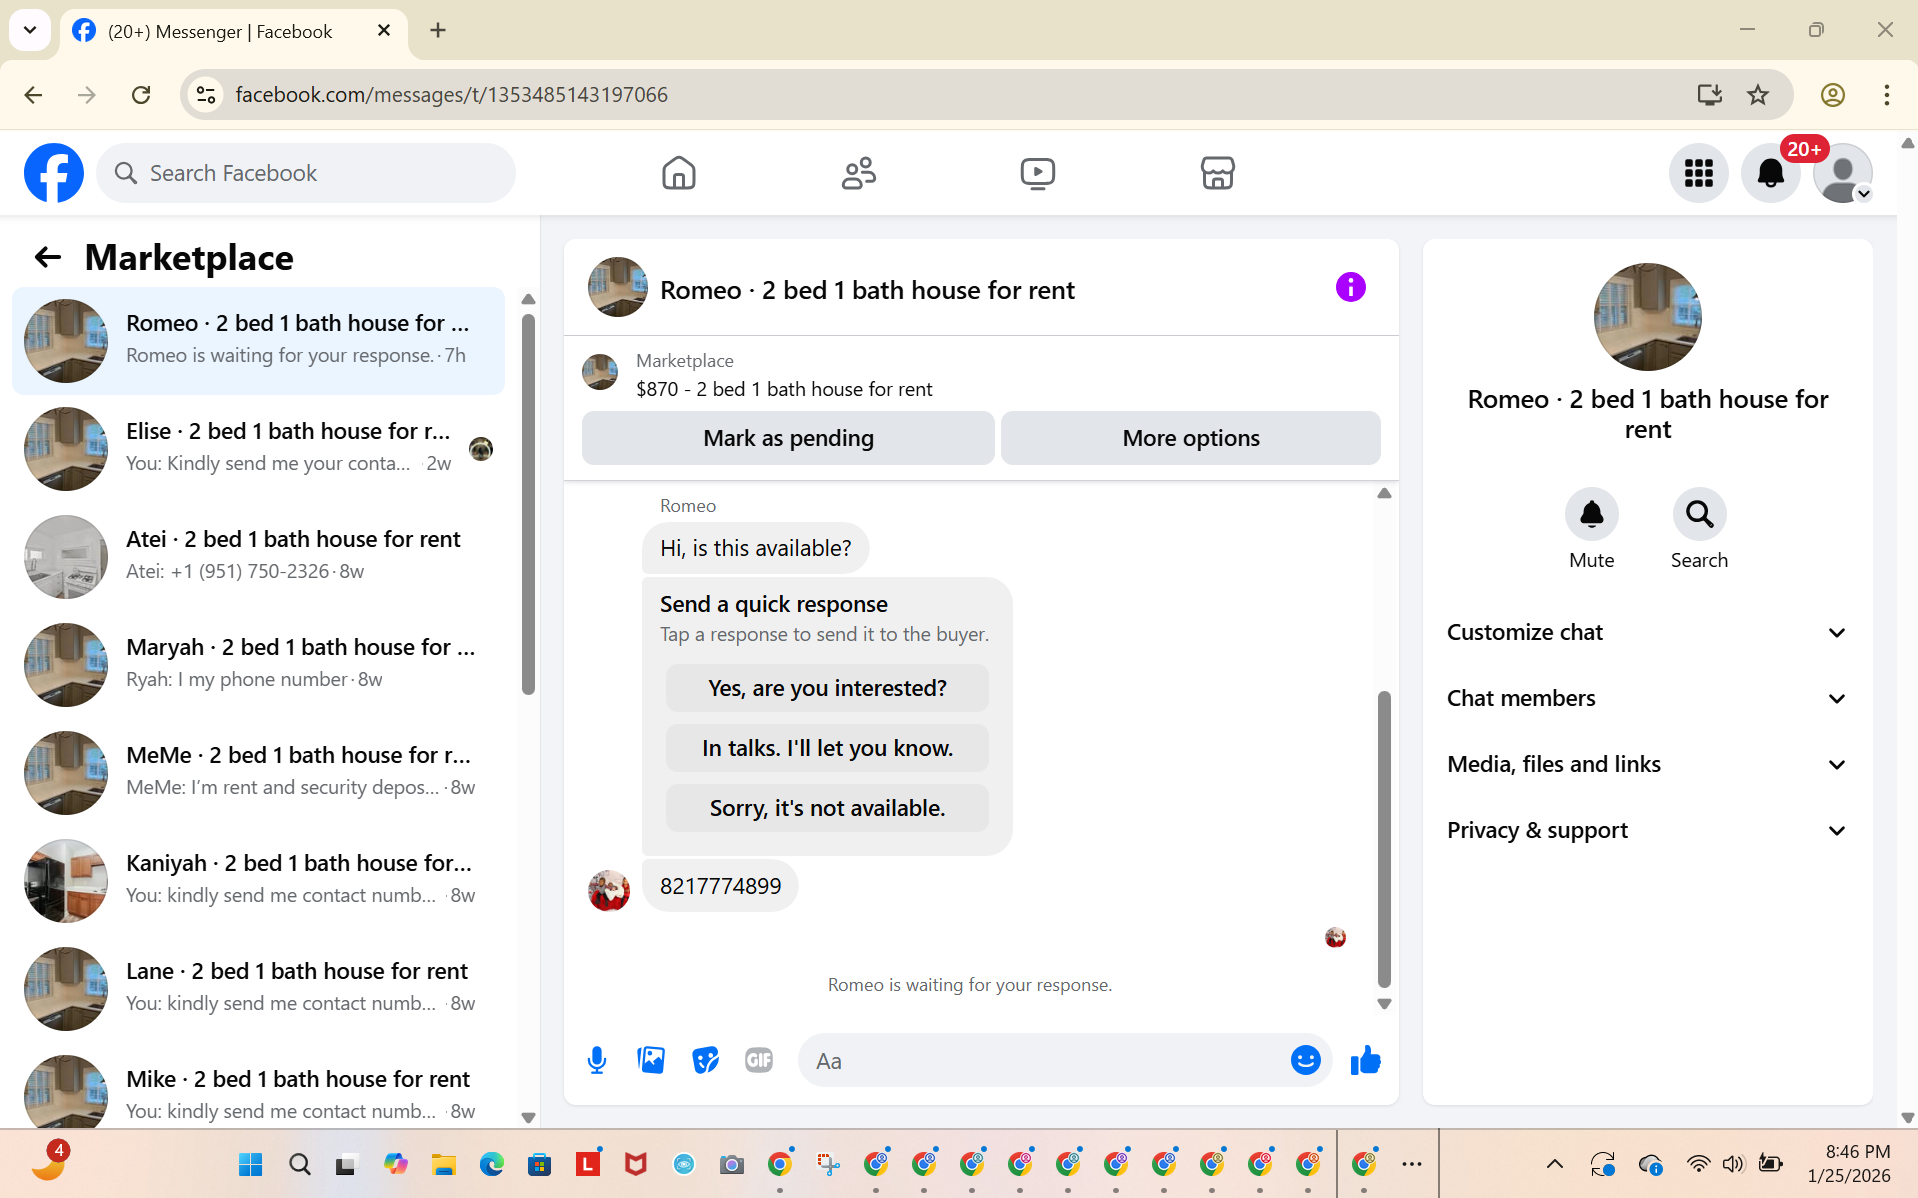Open a new browser tab
1918x1198 pixels.
pos(438,30)
